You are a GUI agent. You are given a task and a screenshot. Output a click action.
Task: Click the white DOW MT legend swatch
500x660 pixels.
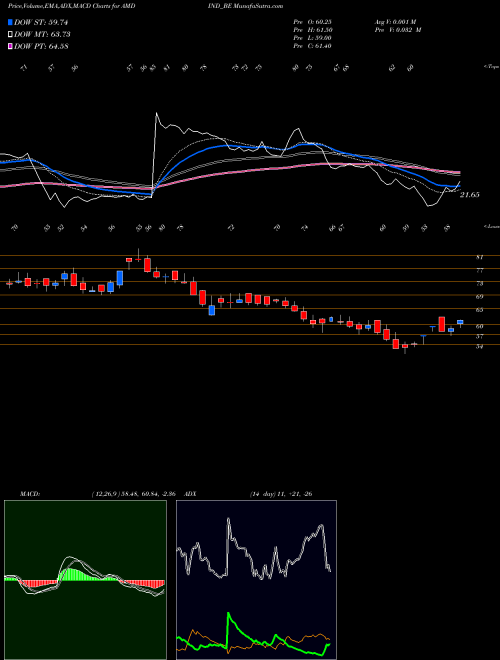11,35
